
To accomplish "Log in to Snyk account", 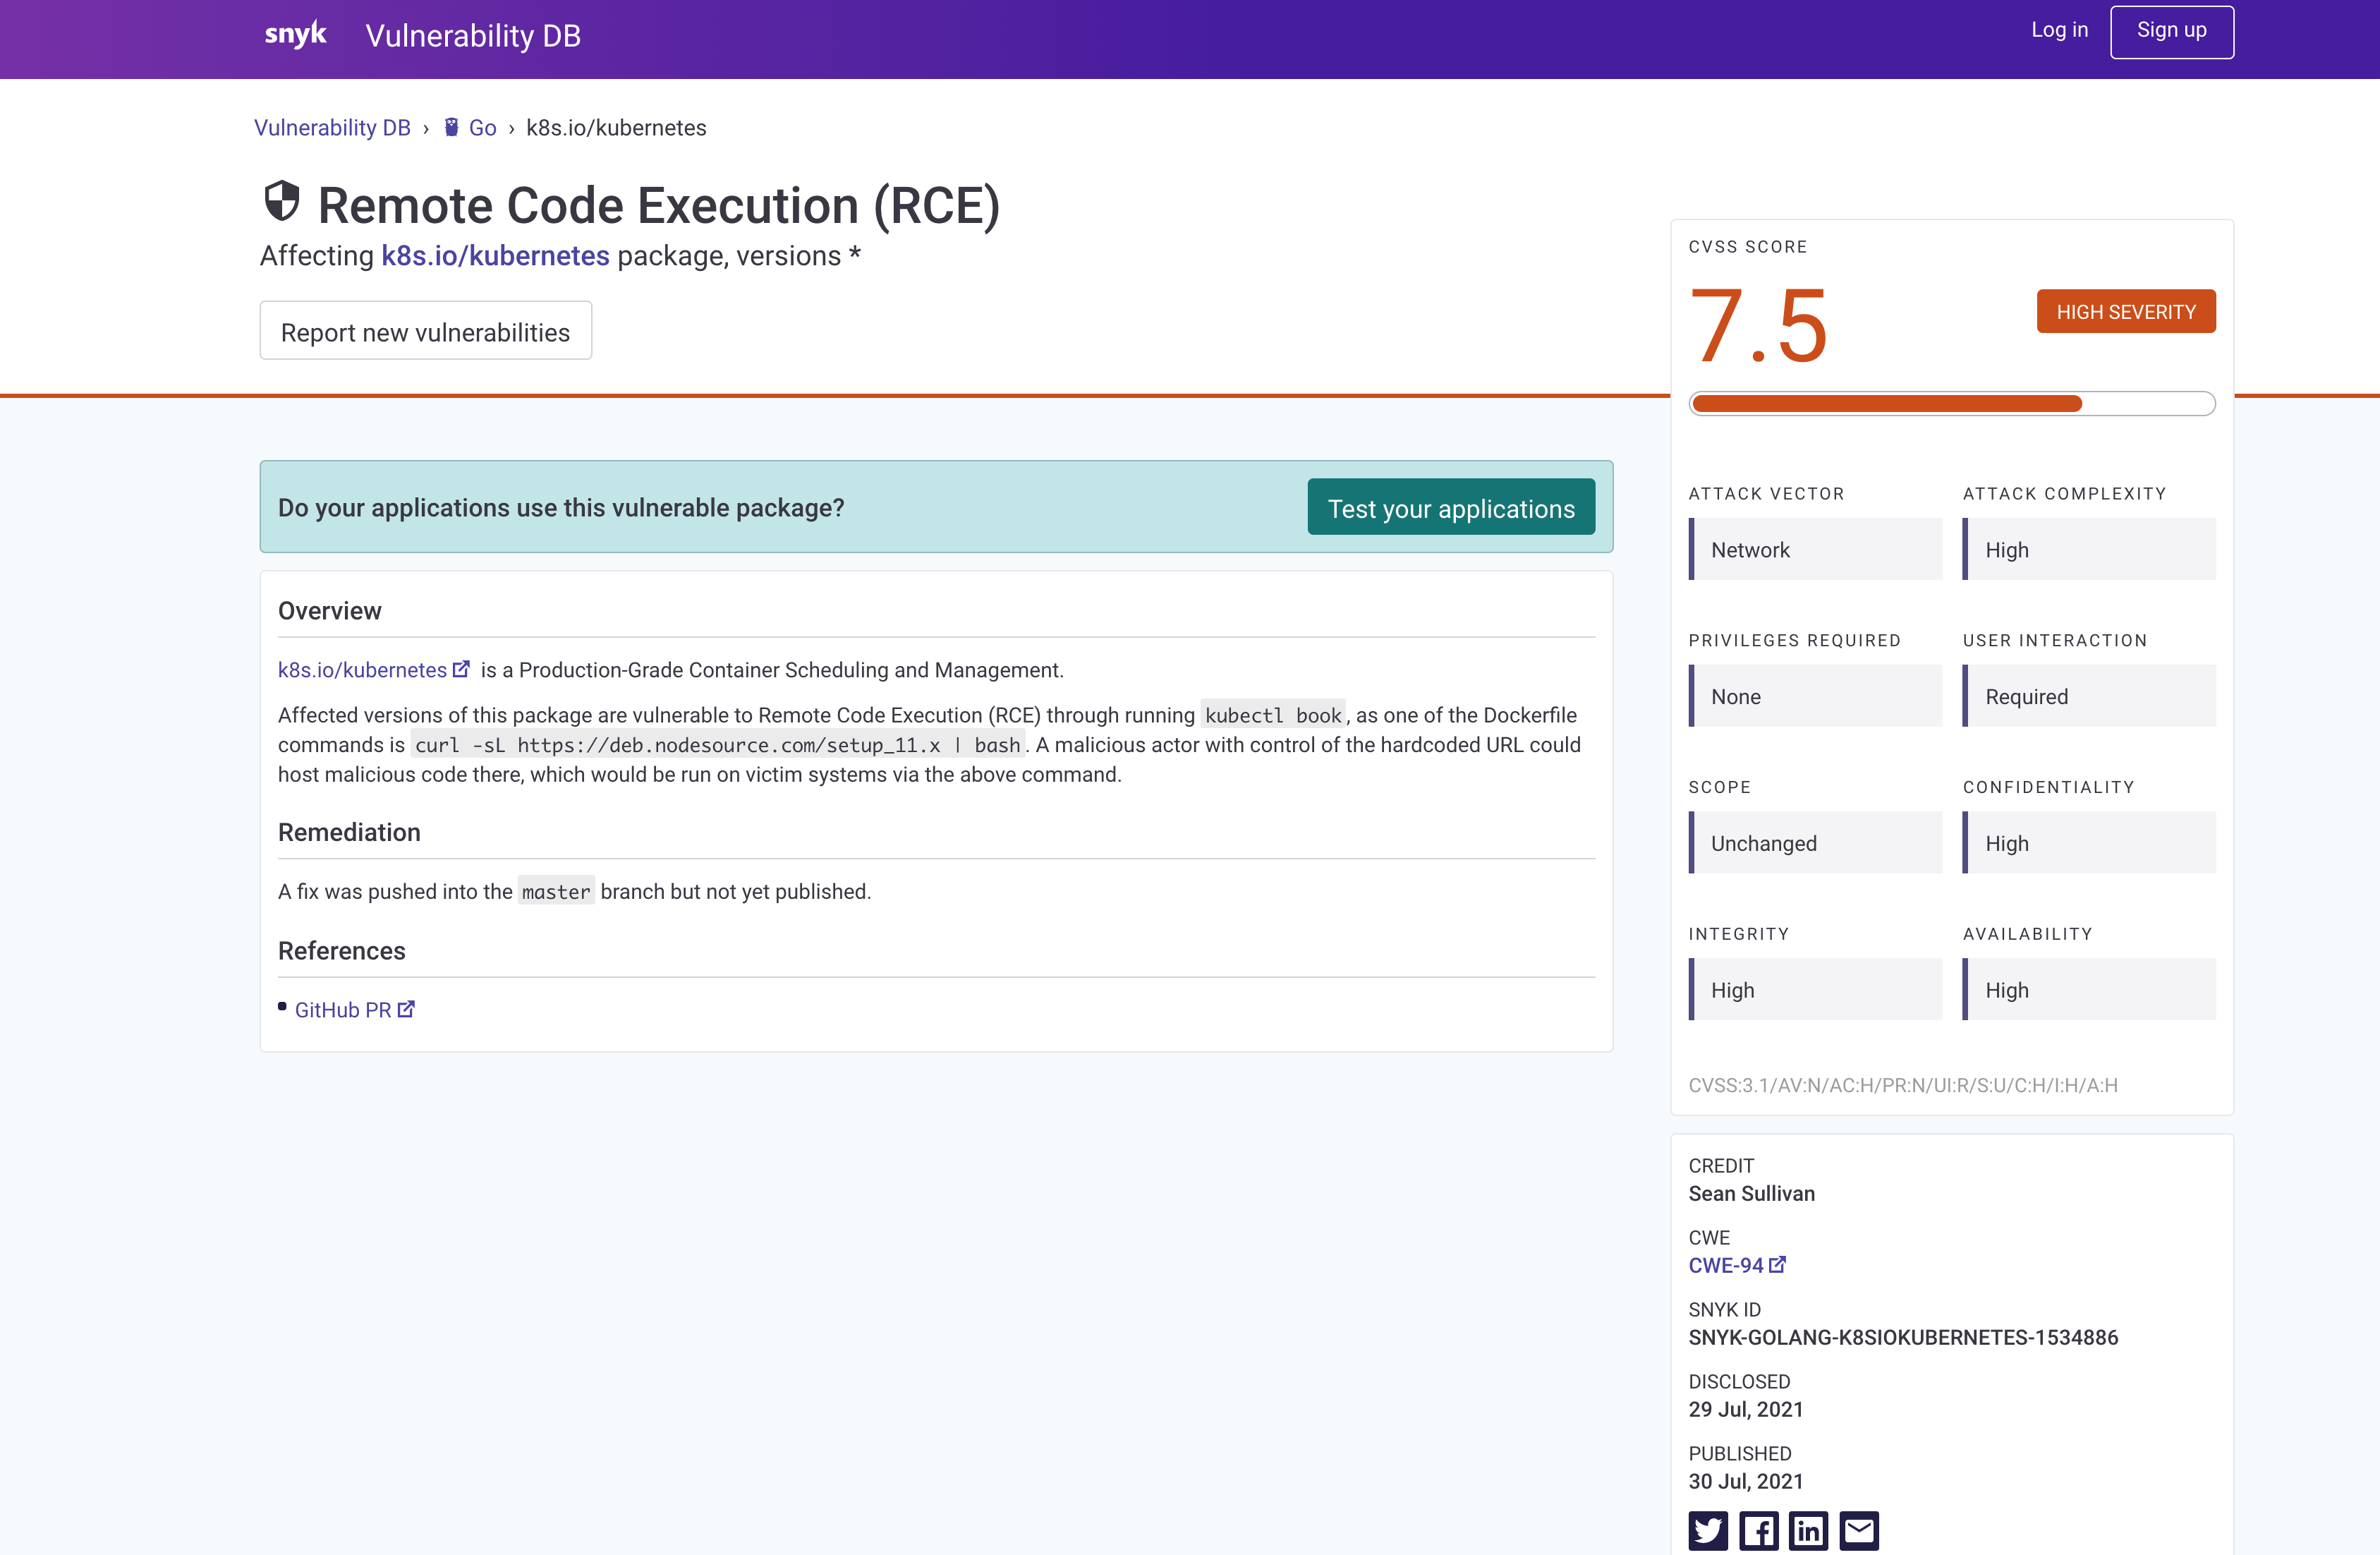I will pyautogui.click(x=2059, y=30).
